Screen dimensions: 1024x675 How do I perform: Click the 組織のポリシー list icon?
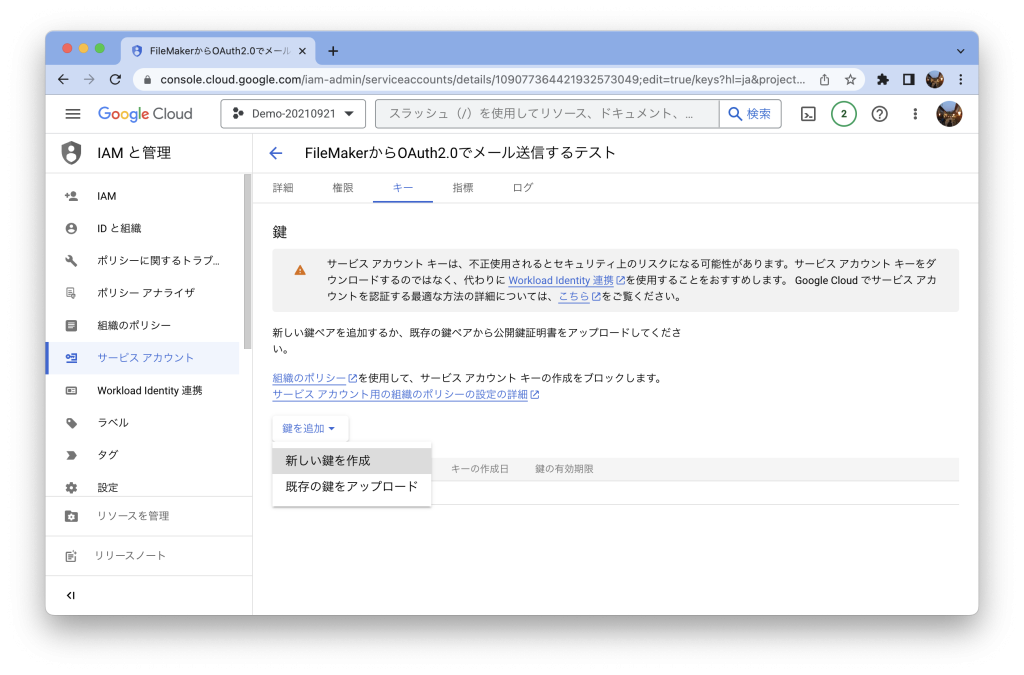[71, 325]
